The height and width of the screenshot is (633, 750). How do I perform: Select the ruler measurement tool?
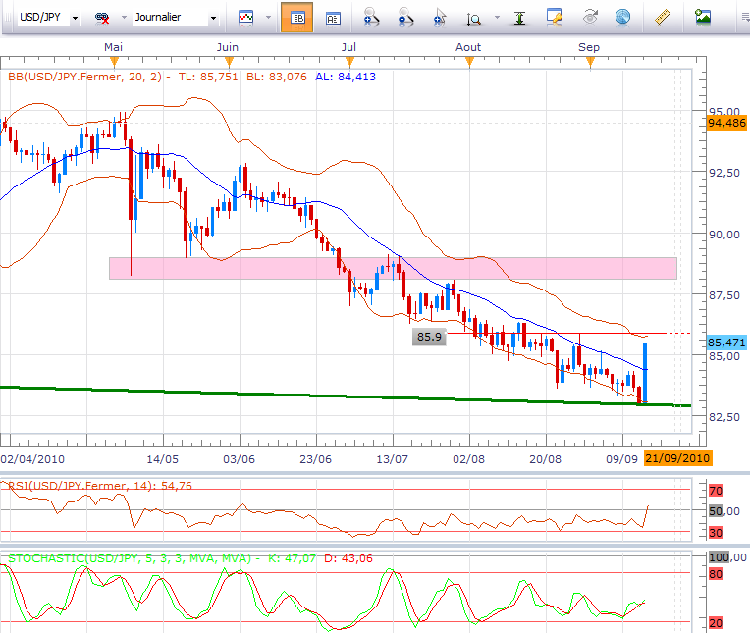(661, 17)
